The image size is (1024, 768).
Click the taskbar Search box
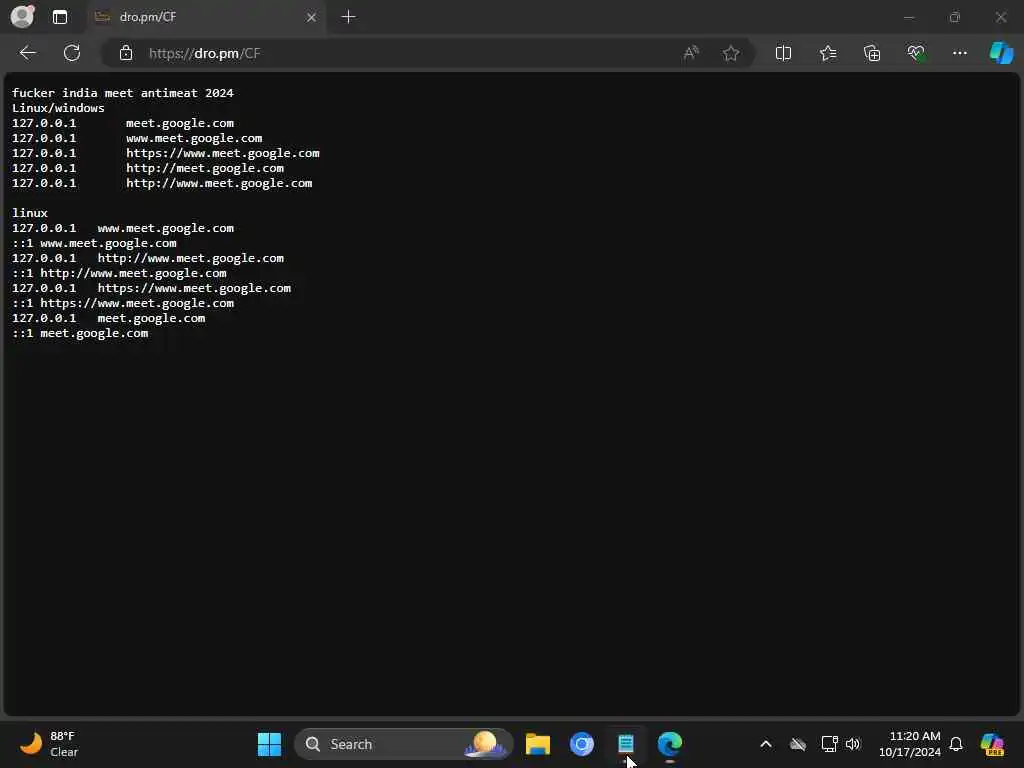click(x=404, y=744)
